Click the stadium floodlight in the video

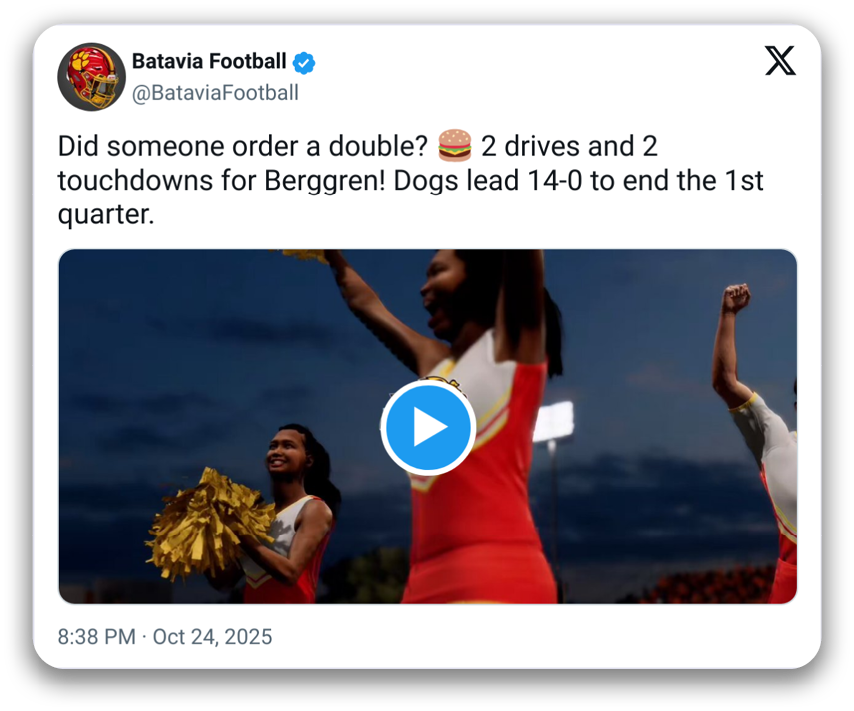click(x=552, y=422)
